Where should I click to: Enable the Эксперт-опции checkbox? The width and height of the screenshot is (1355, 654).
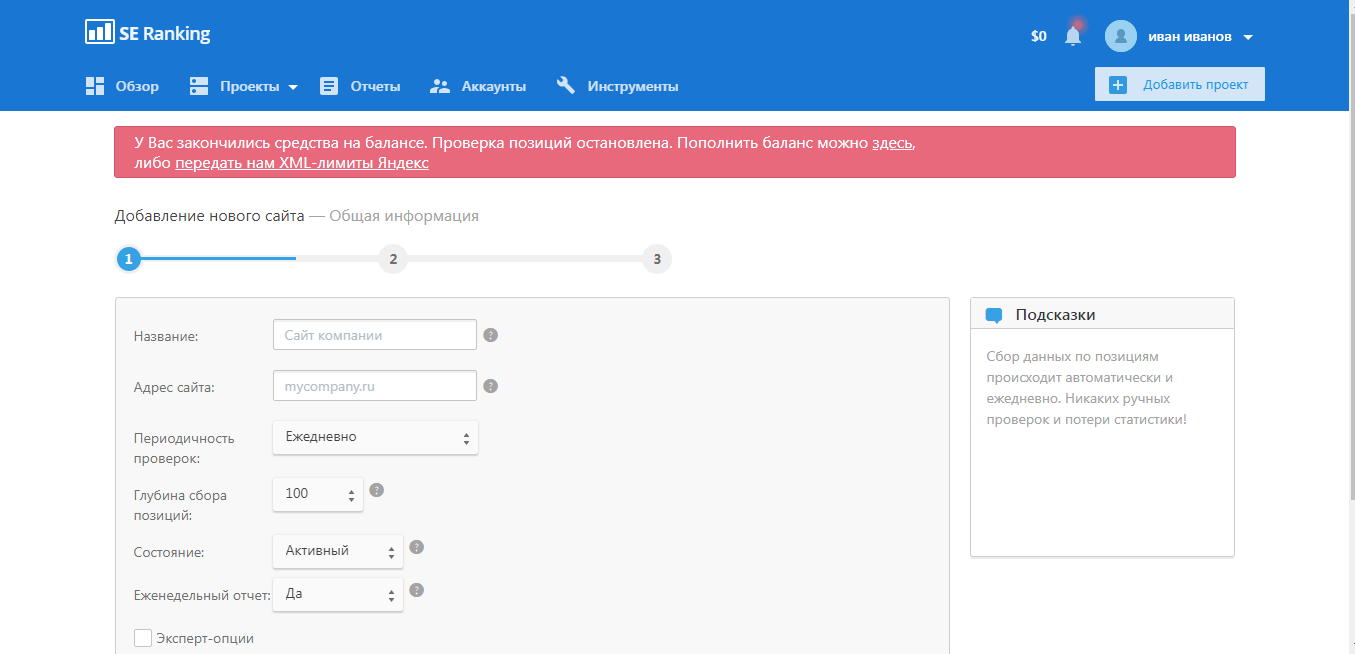tap(143, 638)
